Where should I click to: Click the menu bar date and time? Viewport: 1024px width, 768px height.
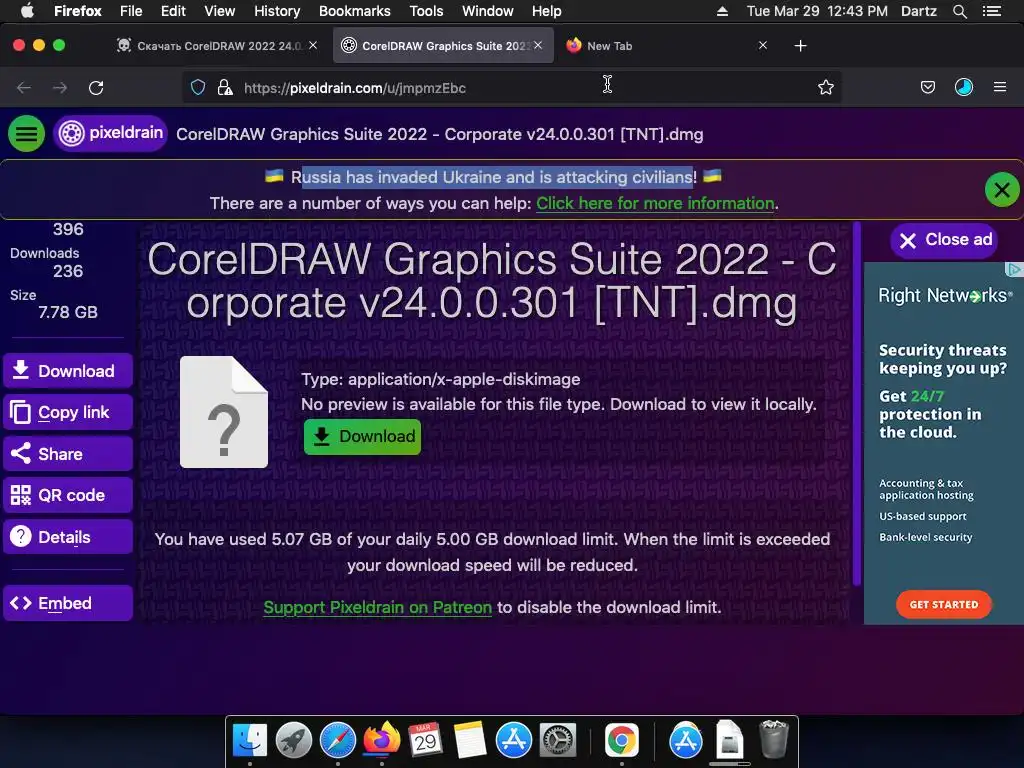point(817,11)
